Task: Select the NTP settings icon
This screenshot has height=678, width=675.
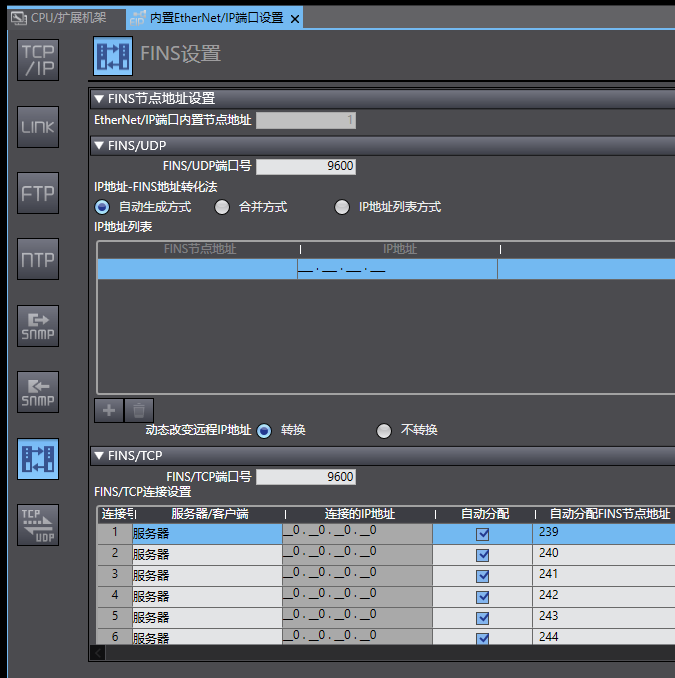Action: 39,259
